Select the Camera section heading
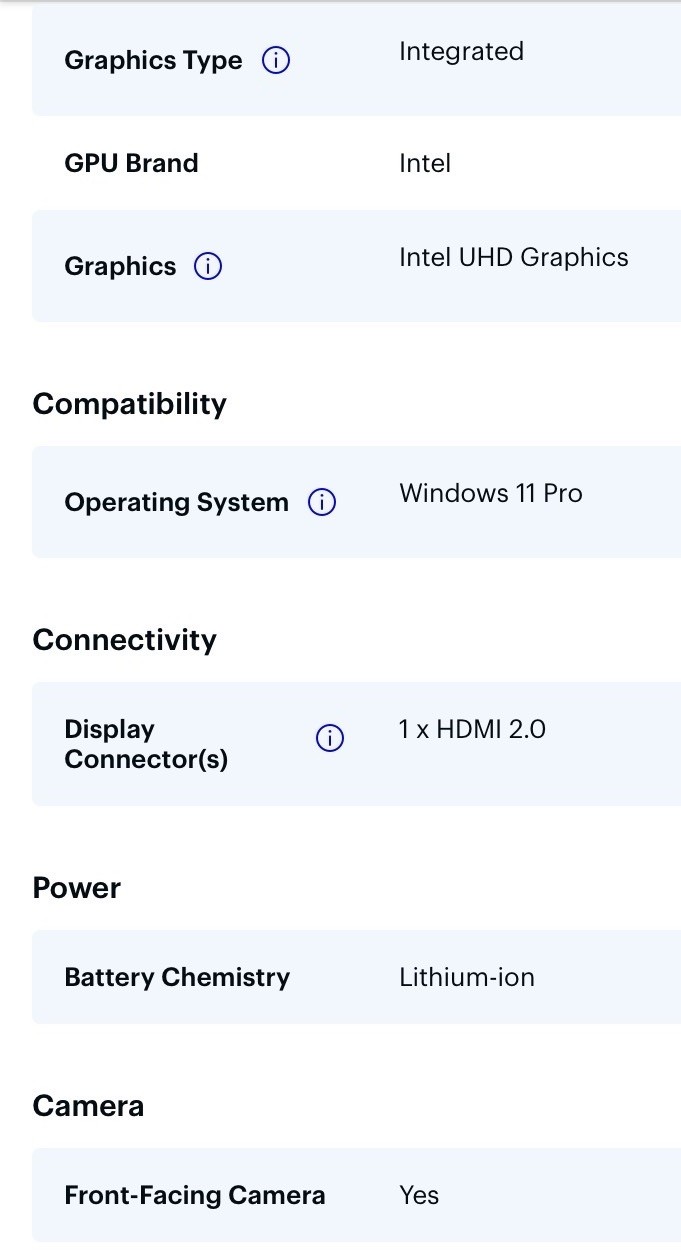 click(89, 1106)
